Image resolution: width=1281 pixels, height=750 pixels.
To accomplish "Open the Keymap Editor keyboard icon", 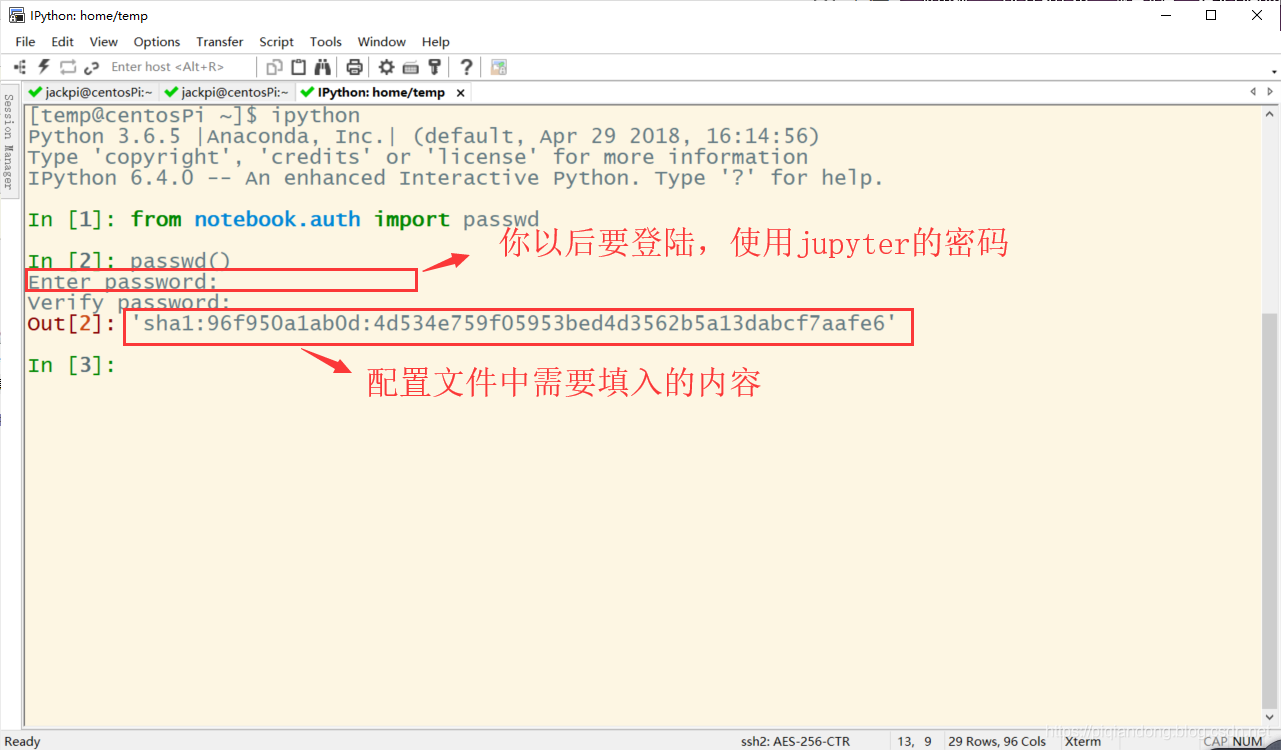I will pos(410,67).
